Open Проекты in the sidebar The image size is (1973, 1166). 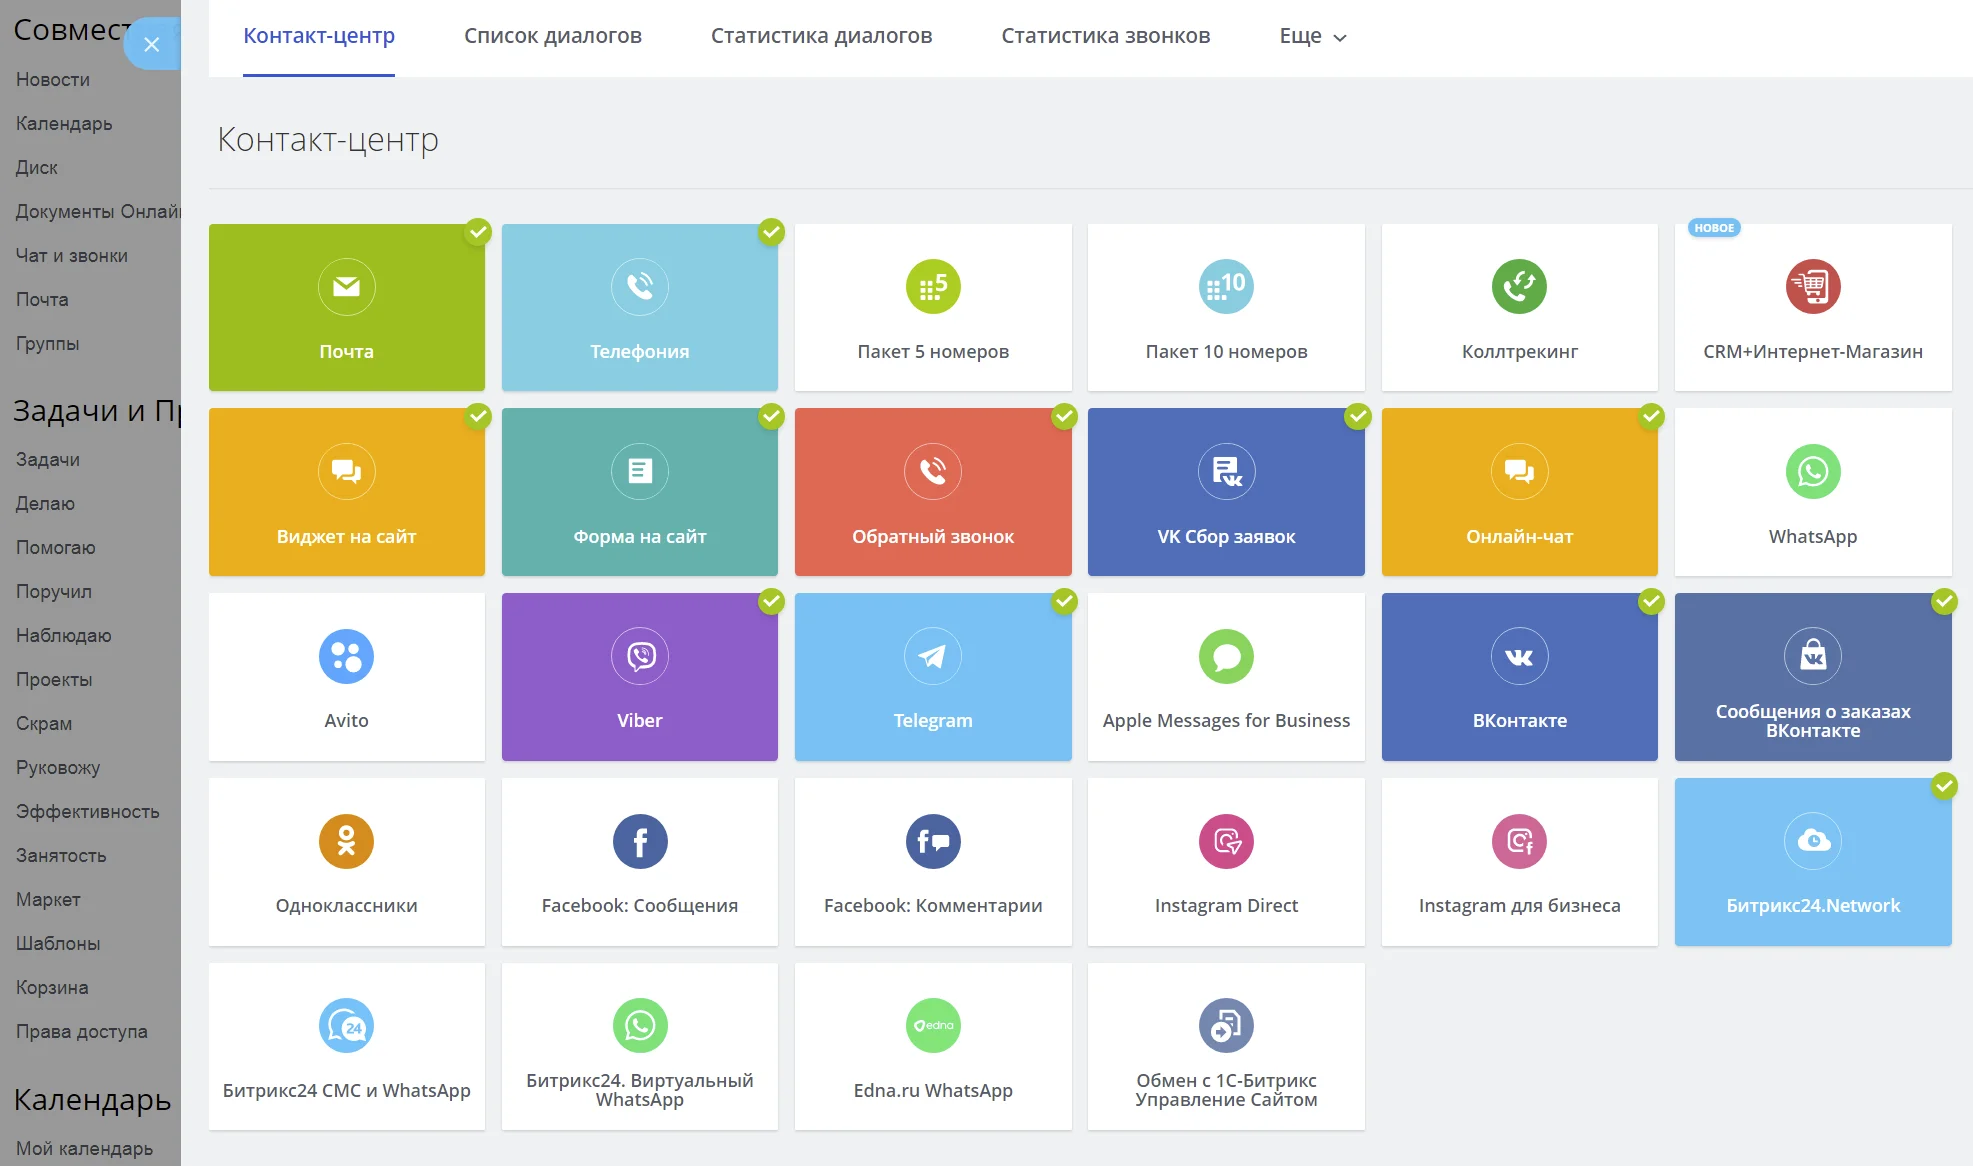pyautogui.click(x=54, y=680)
